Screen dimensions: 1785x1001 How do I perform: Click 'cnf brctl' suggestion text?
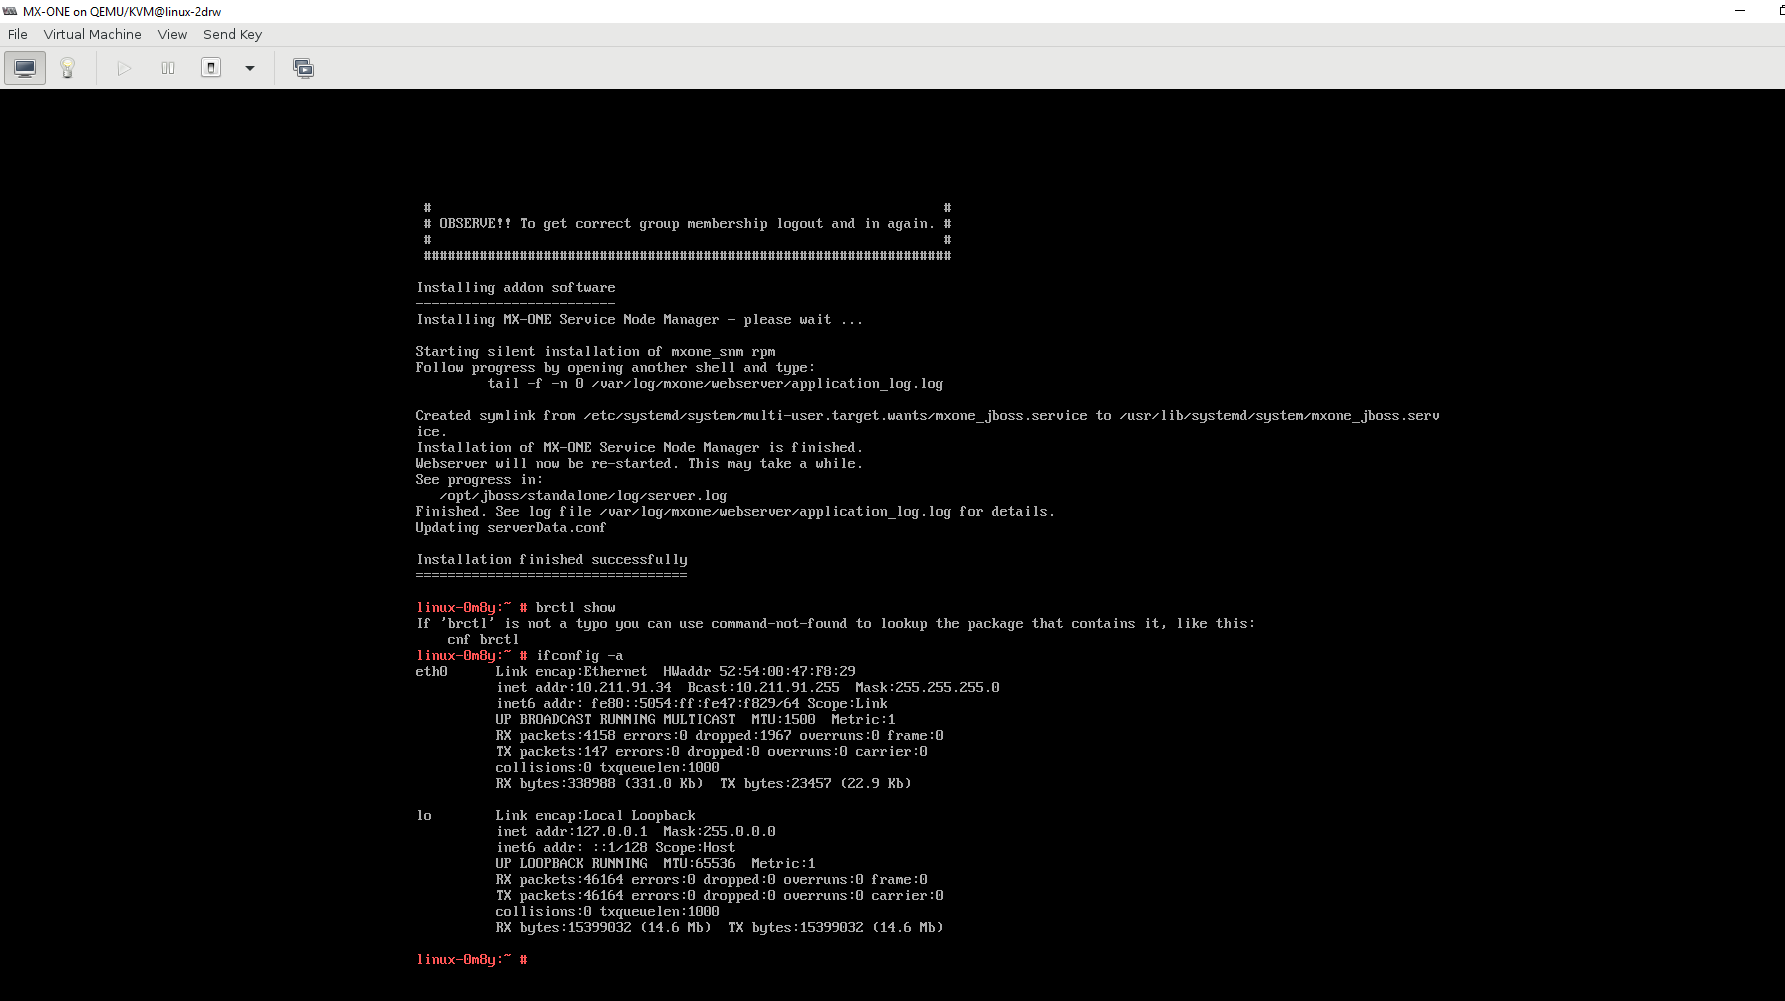(484, 639)
